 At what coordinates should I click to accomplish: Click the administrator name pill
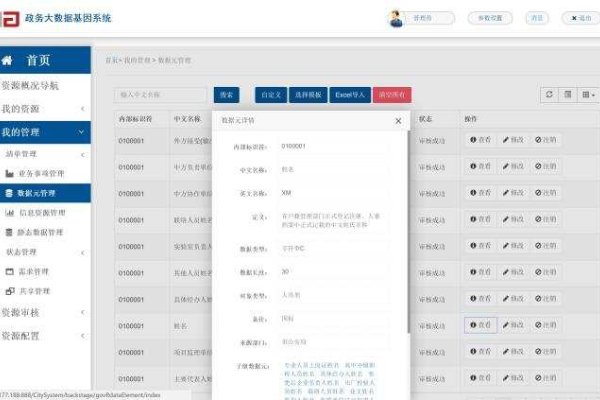point(429,18)
